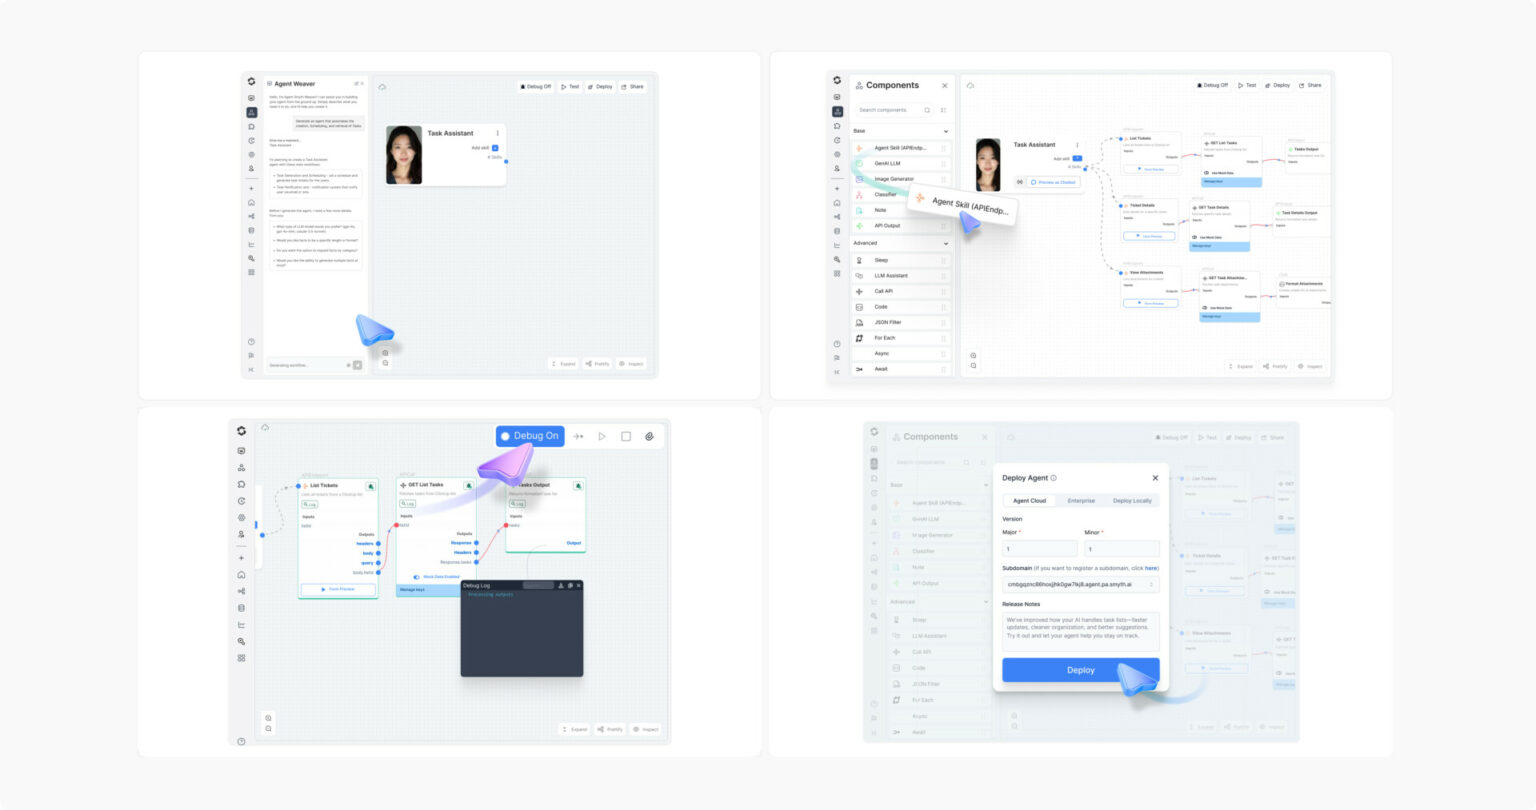Click the attach icon in debug toolbar
This screenshot has width=1536, height=810.
[x=649, y=436]
